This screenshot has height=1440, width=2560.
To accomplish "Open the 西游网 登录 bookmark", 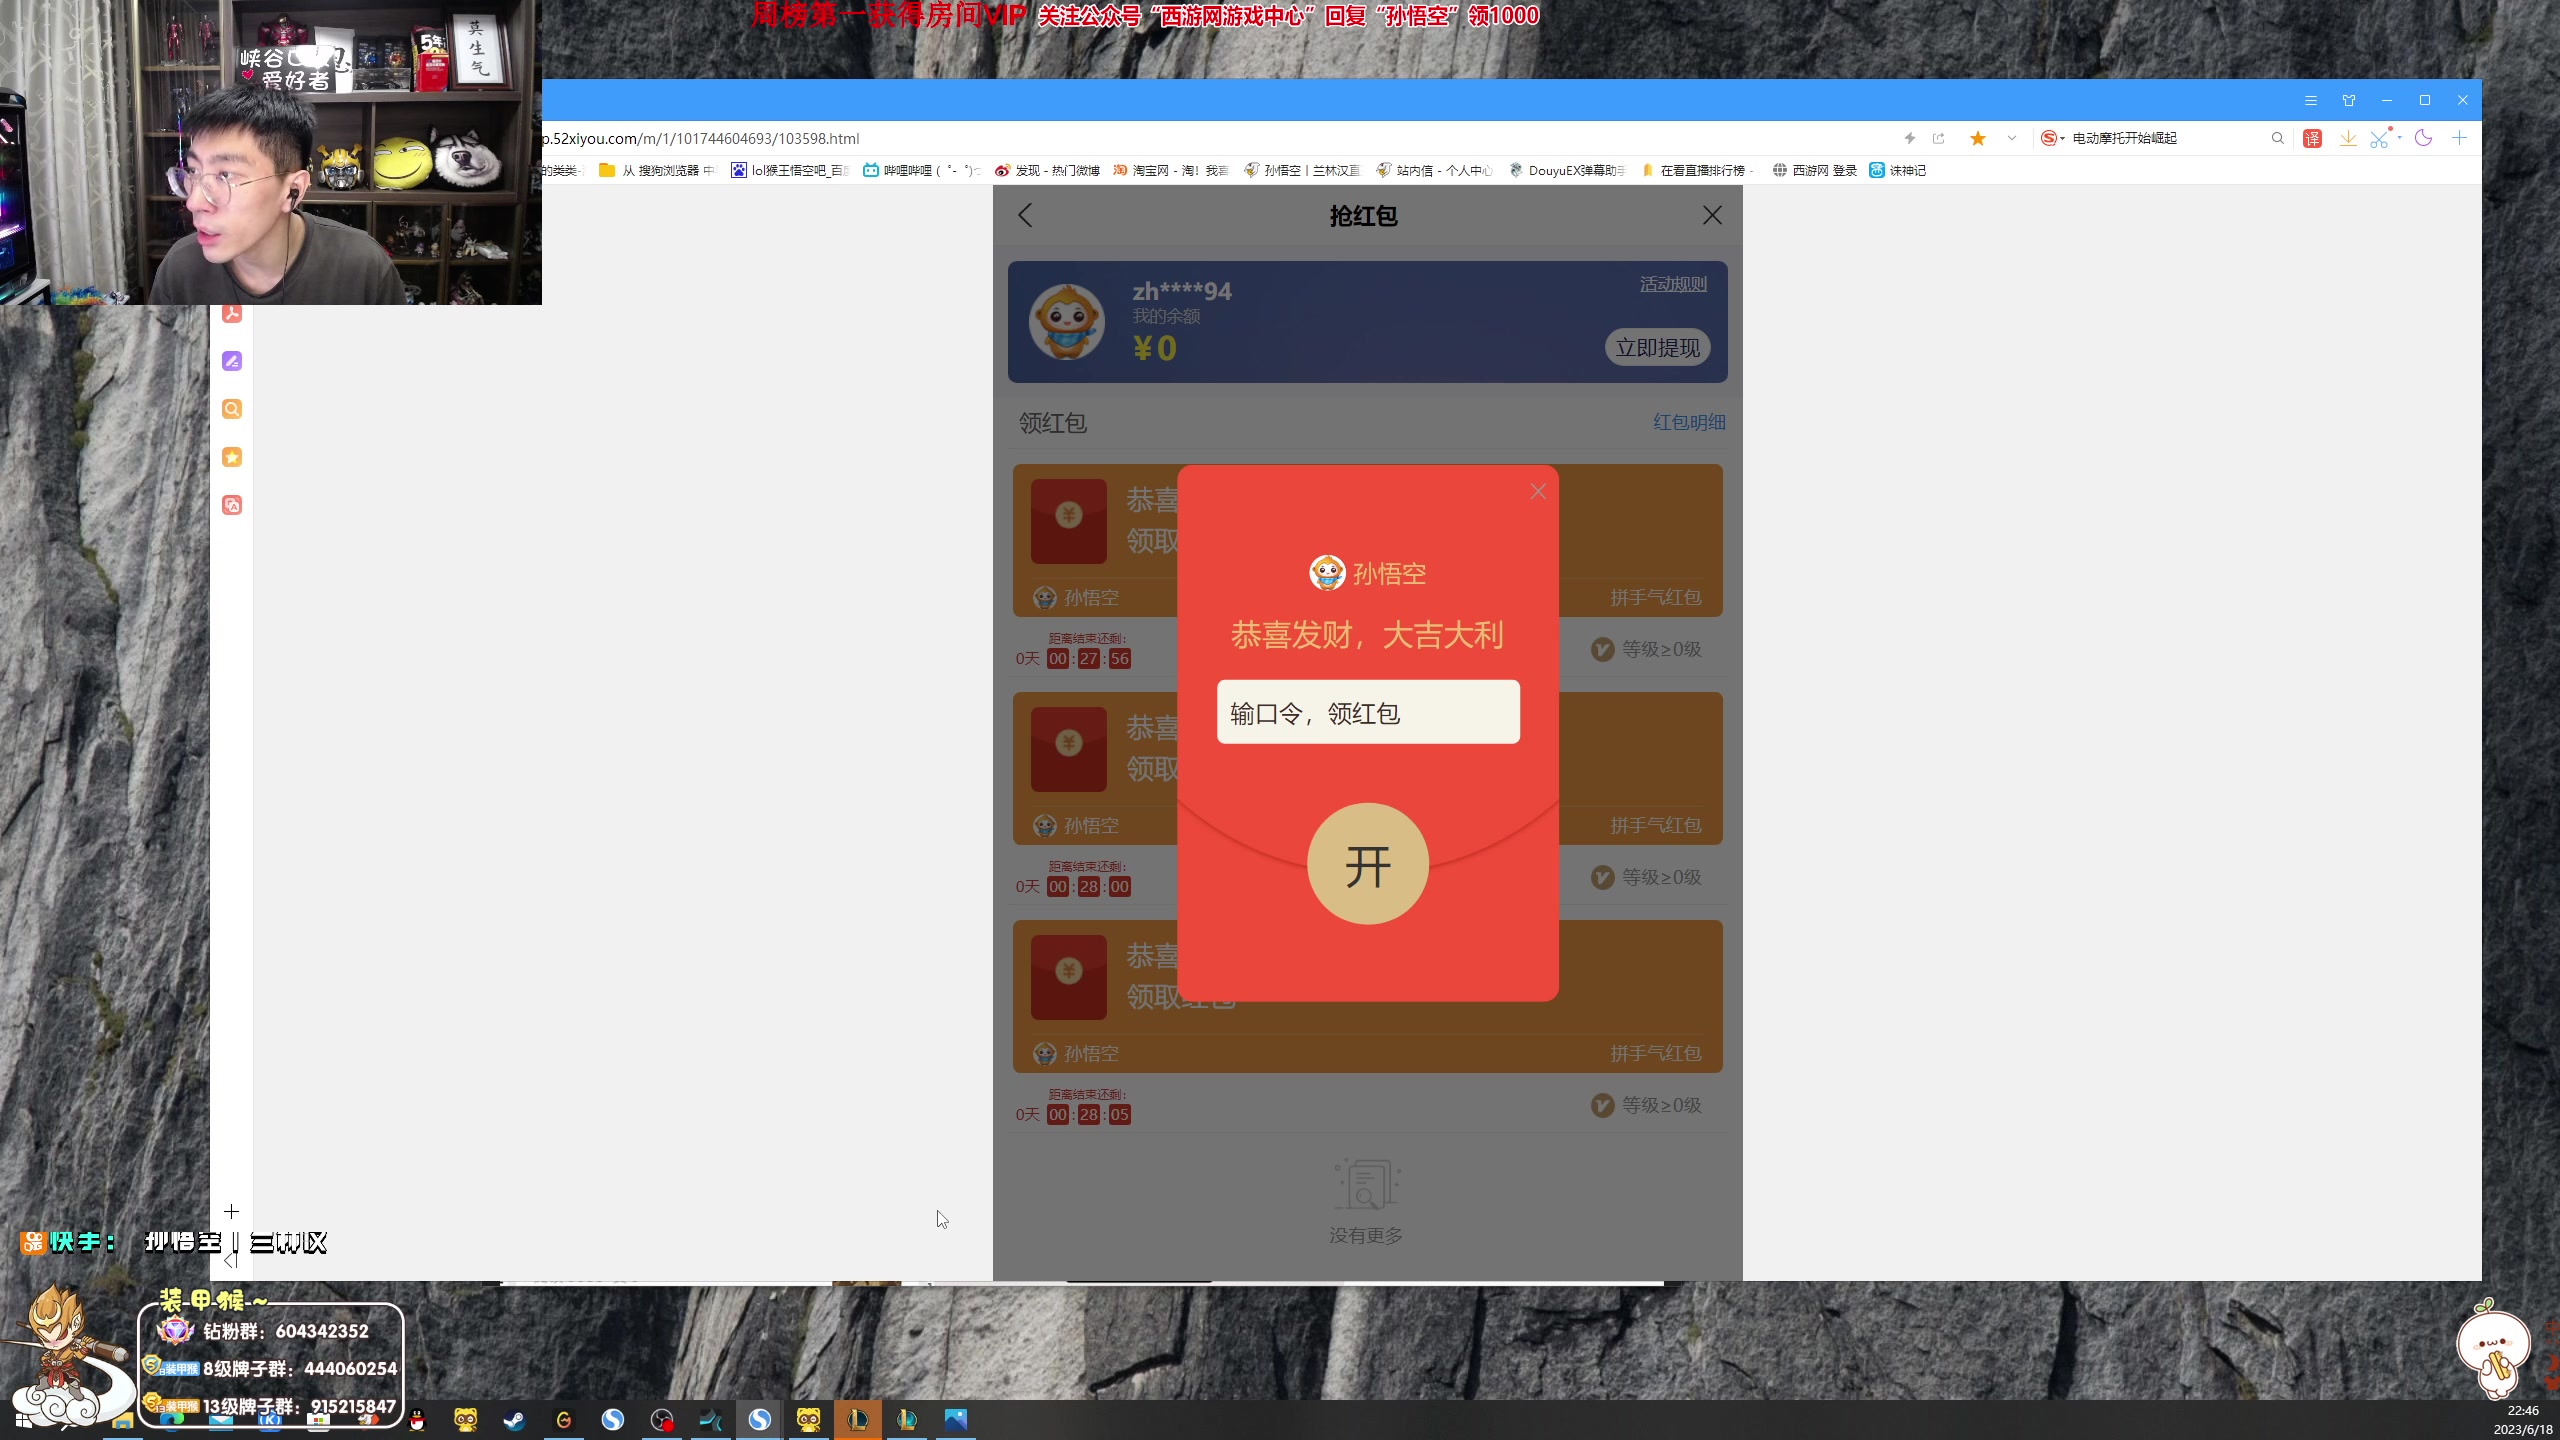I will click(1814, 171).
